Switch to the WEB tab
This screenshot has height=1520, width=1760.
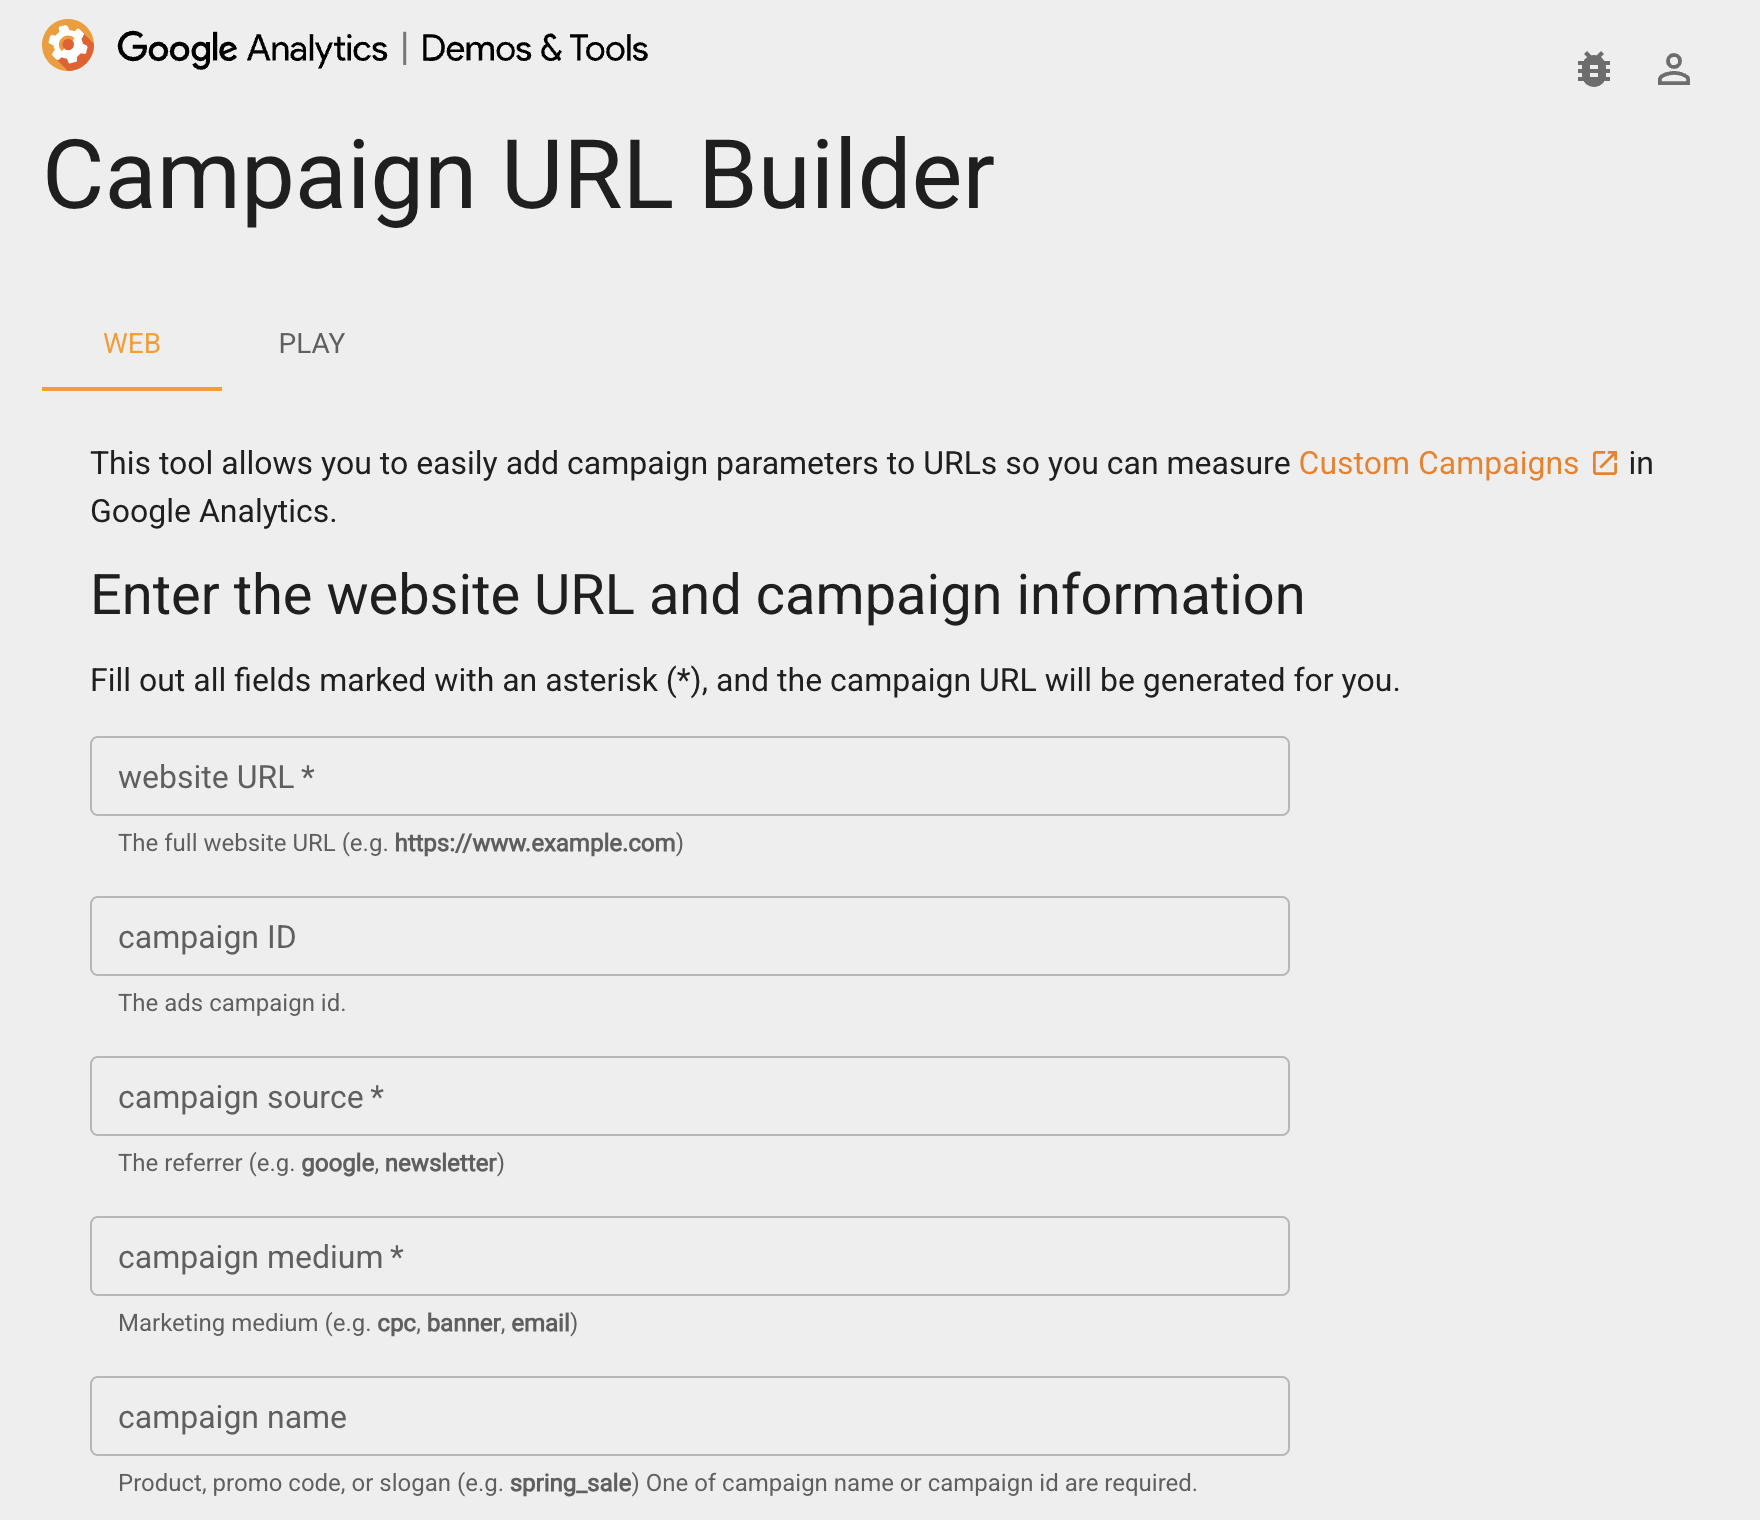[x=132, y=344]
